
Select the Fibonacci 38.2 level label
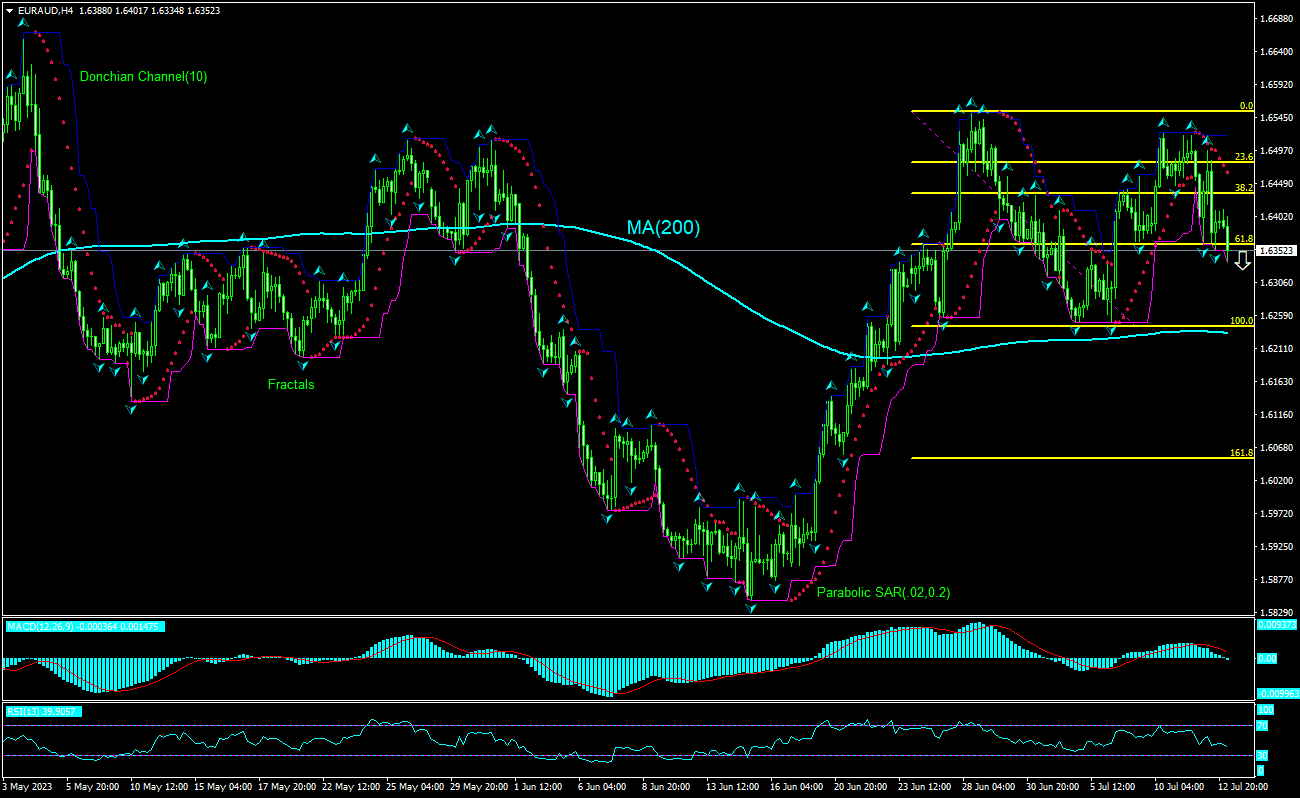coord(1243,187)
